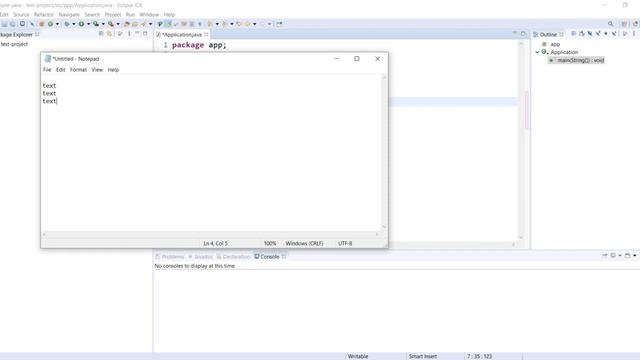This screenshot has height=360, width=640.
Task: Click the Run with Coverage icon
Action: [x=96, y=24]
